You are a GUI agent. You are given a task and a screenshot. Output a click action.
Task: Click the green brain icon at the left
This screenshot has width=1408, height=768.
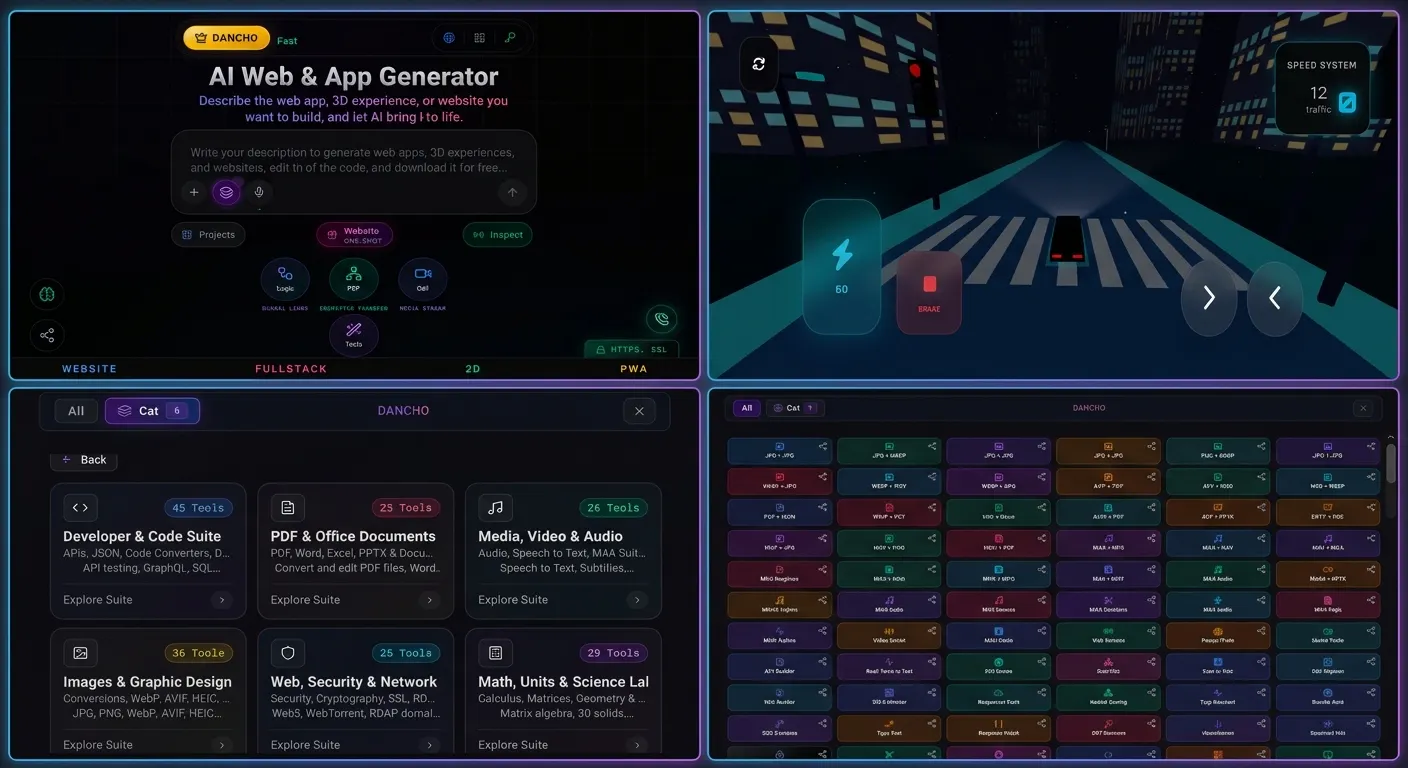pos(47,294)
